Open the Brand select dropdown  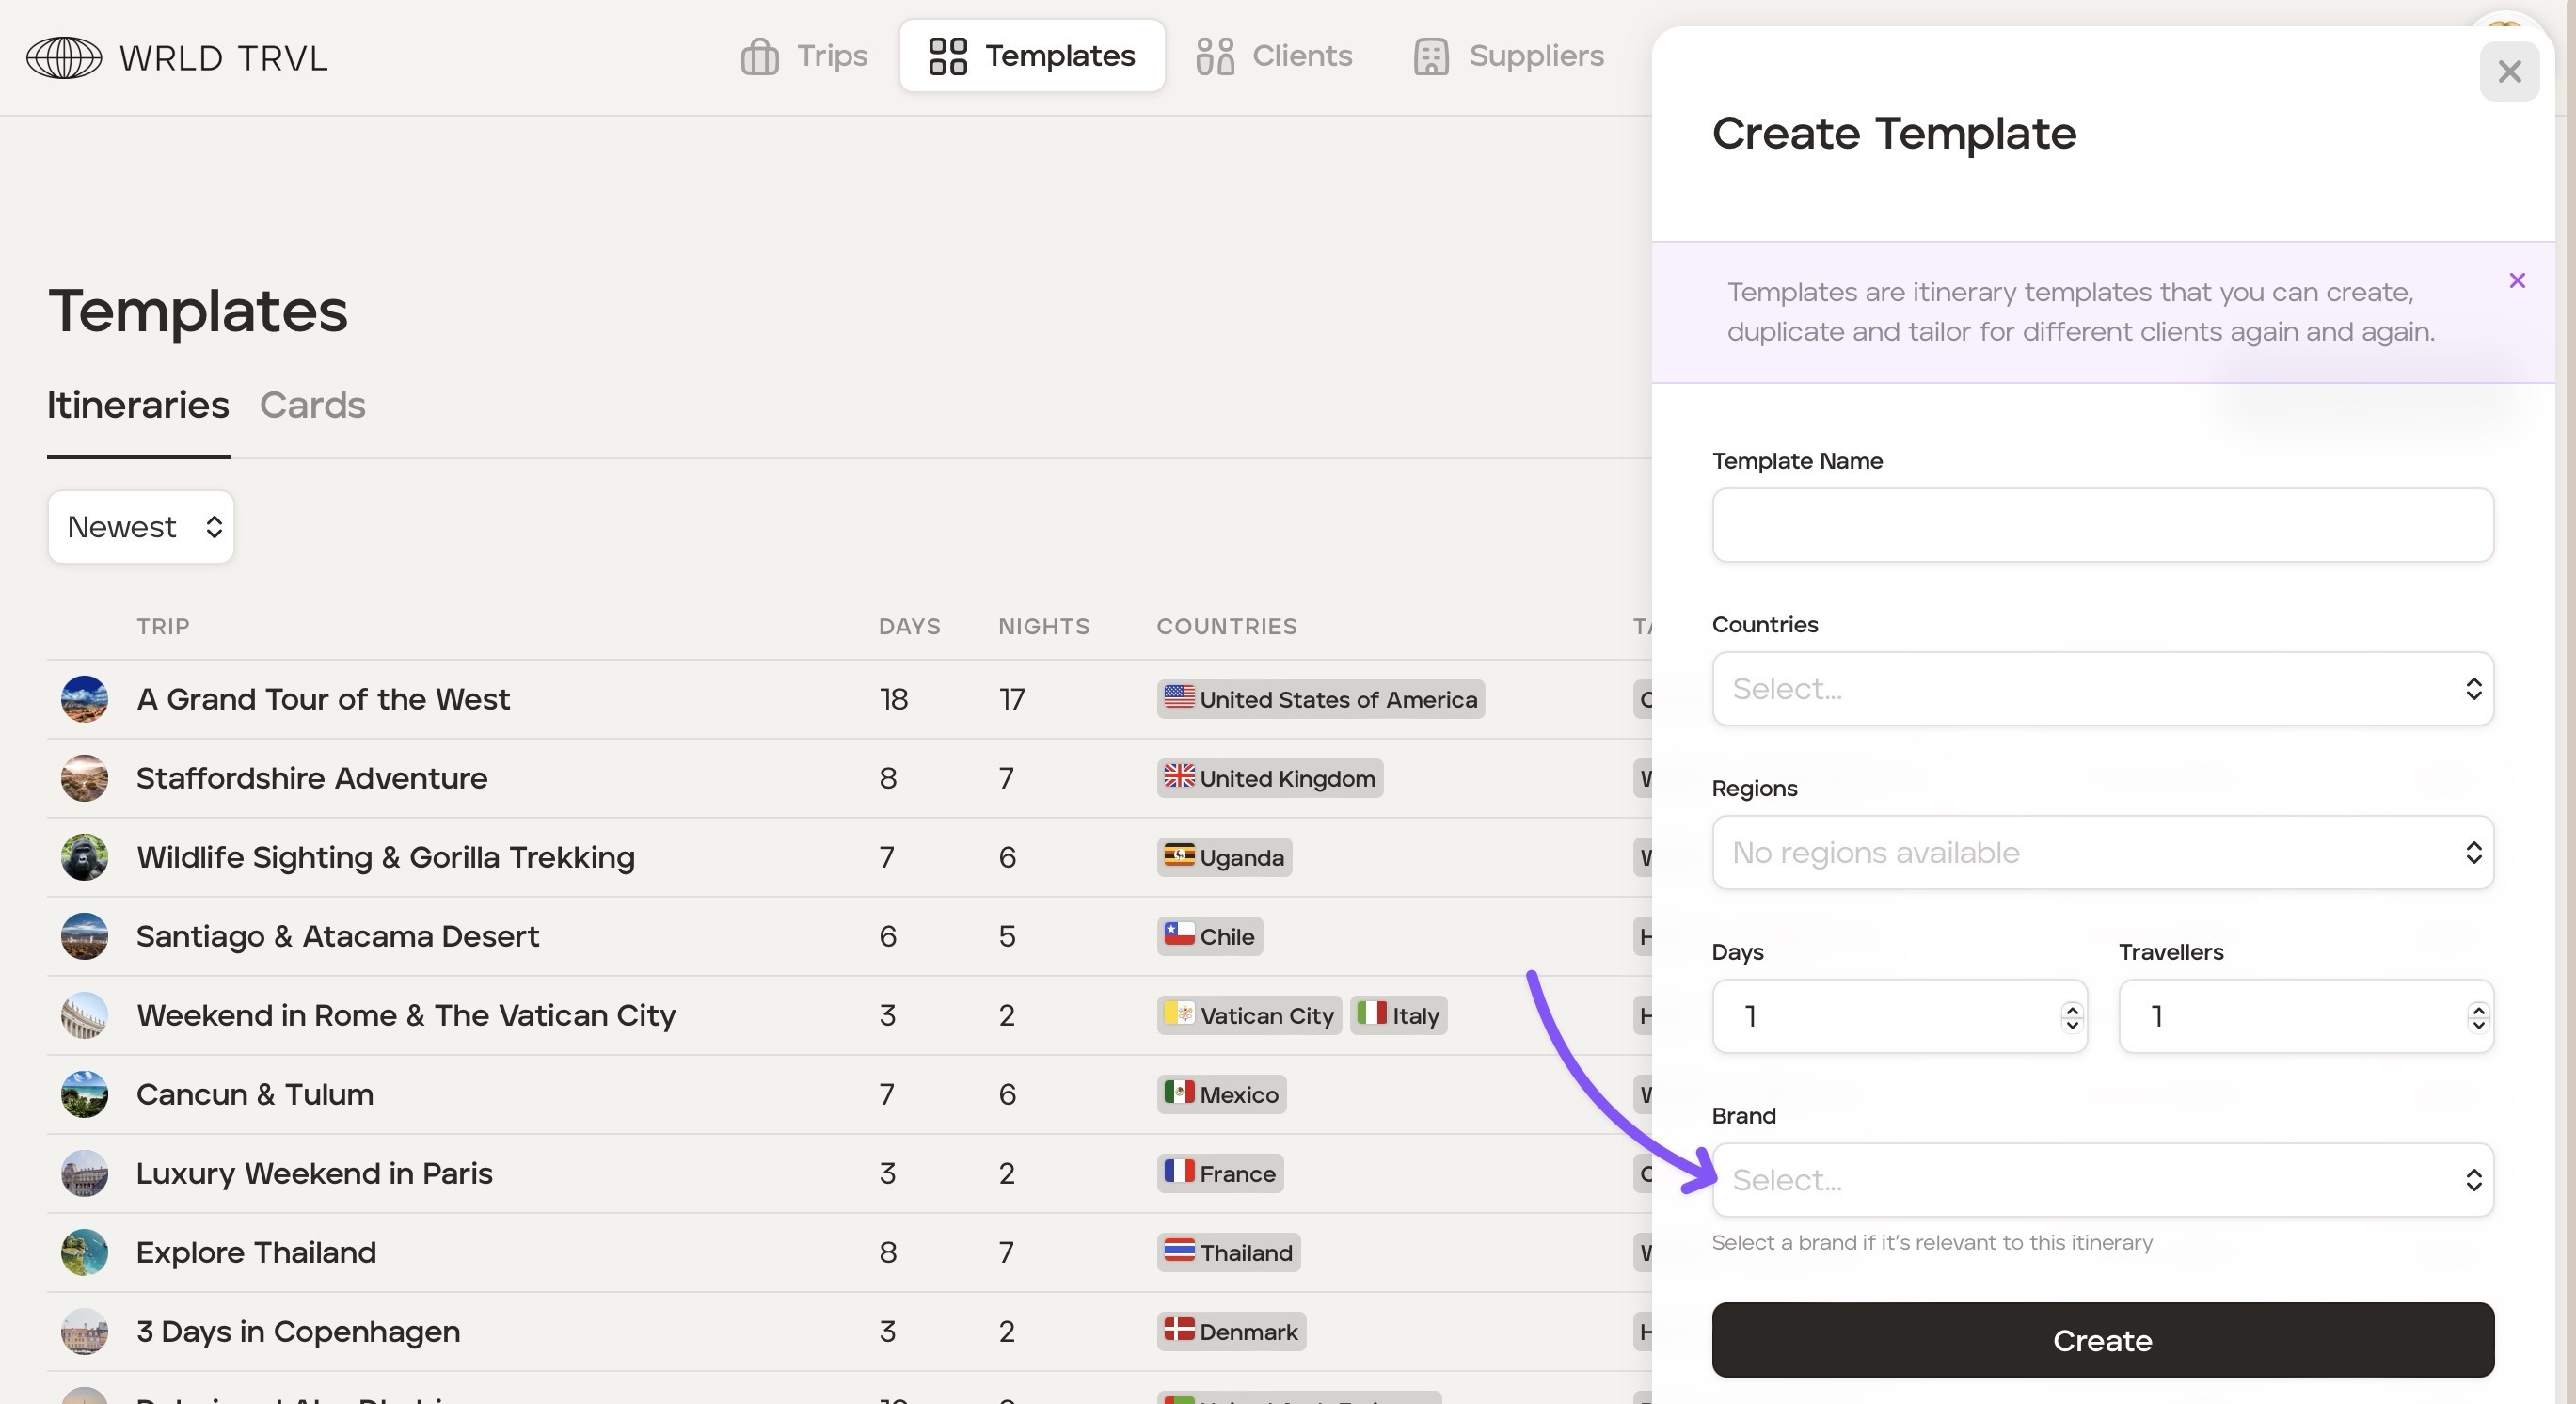pos(2101,1180)
